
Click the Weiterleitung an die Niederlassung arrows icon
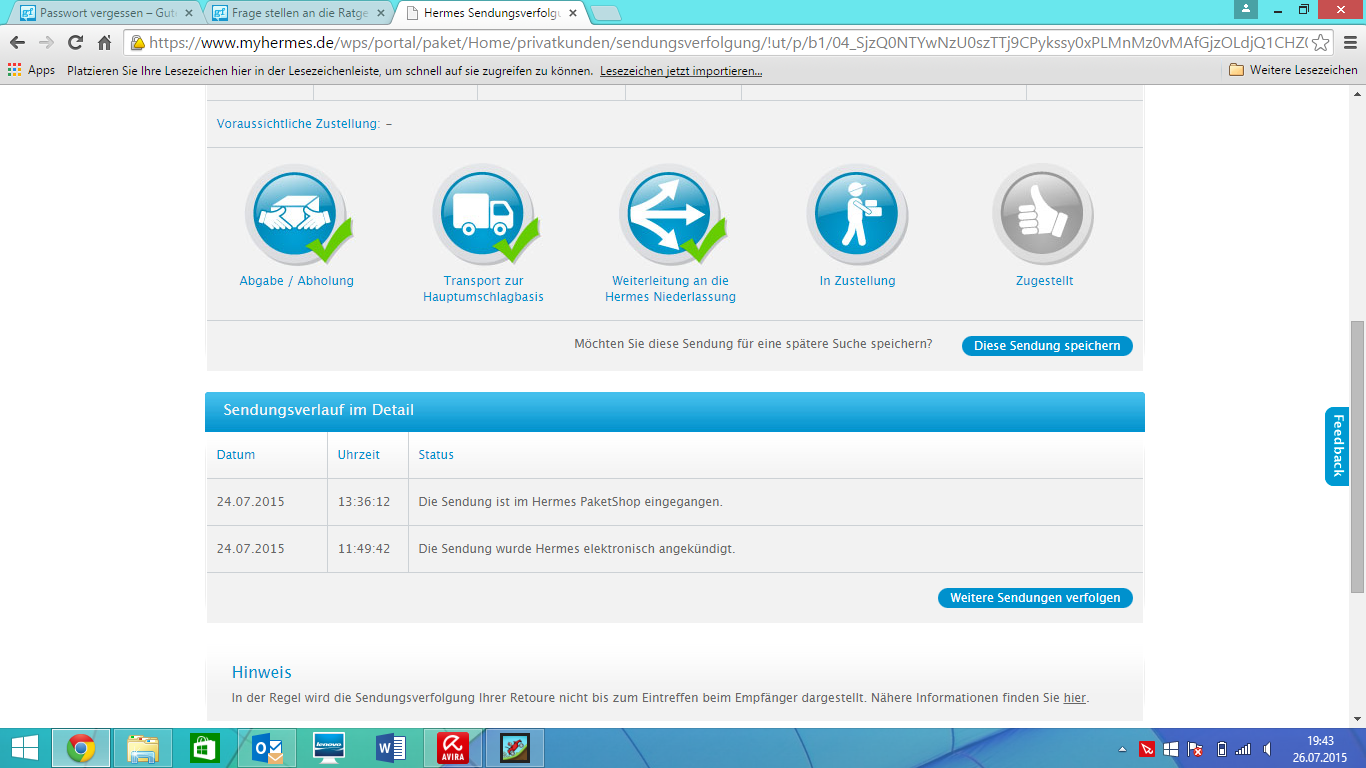tap(670, 214)
